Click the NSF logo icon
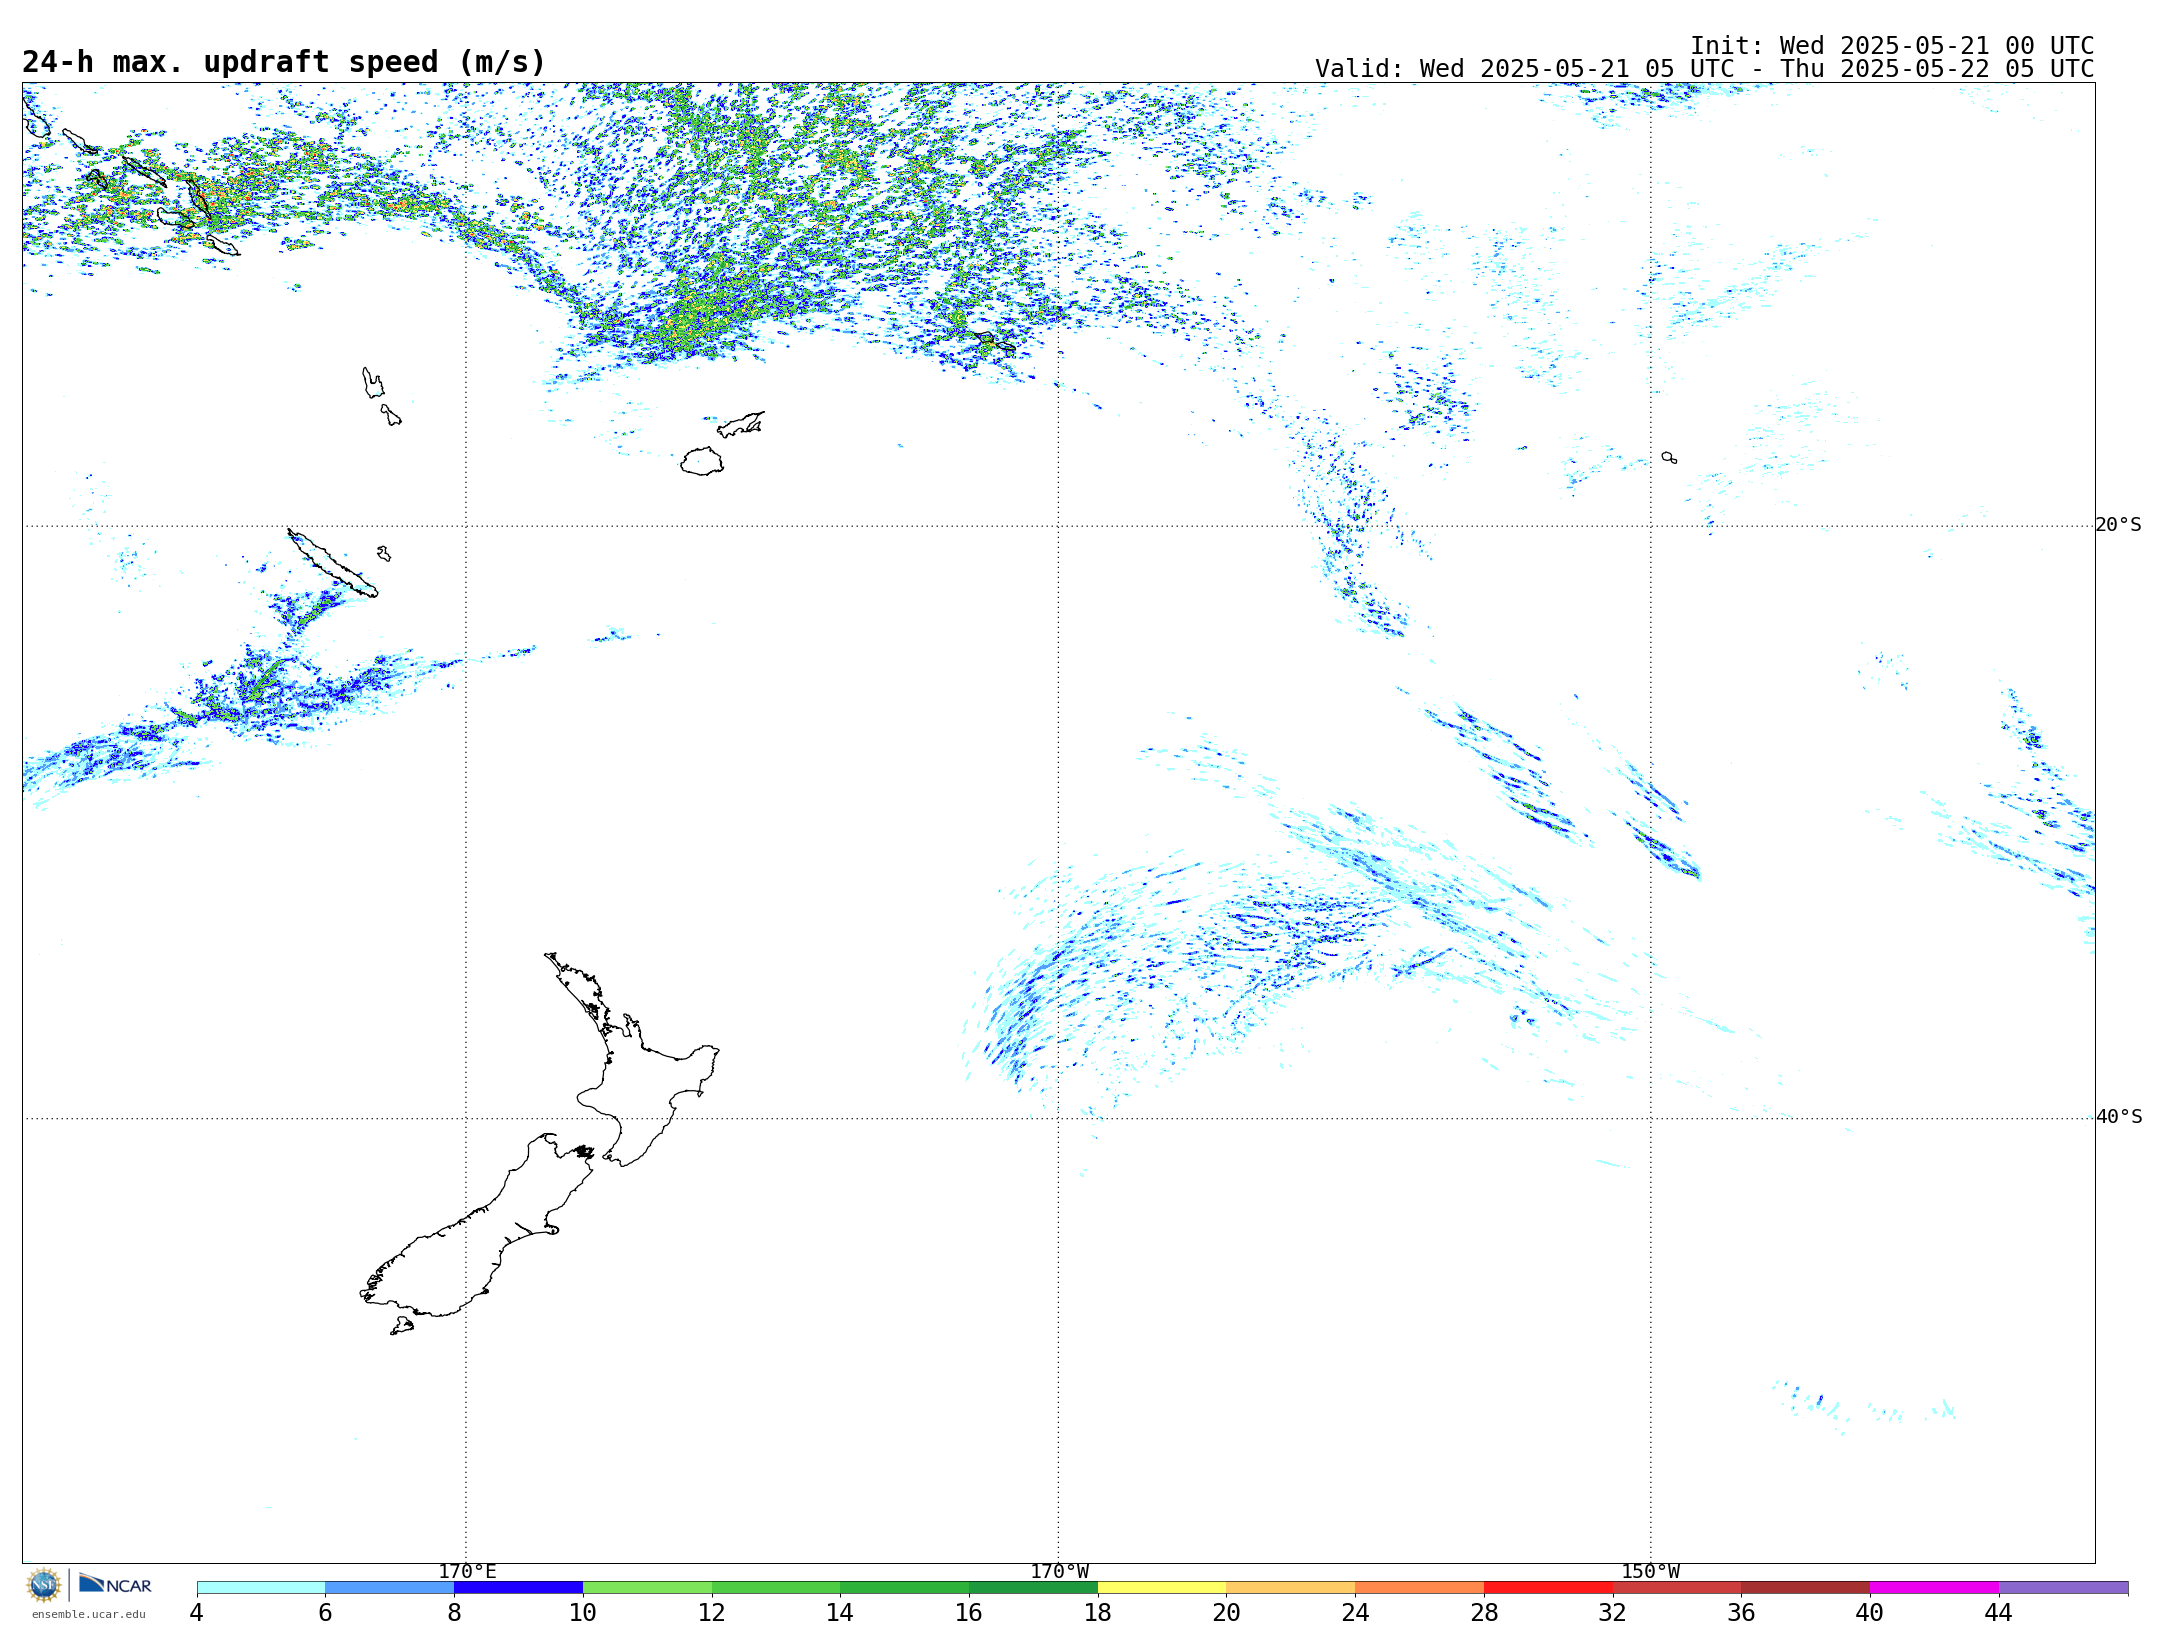This screenshot has width=2160, height=1626. 44,1584
